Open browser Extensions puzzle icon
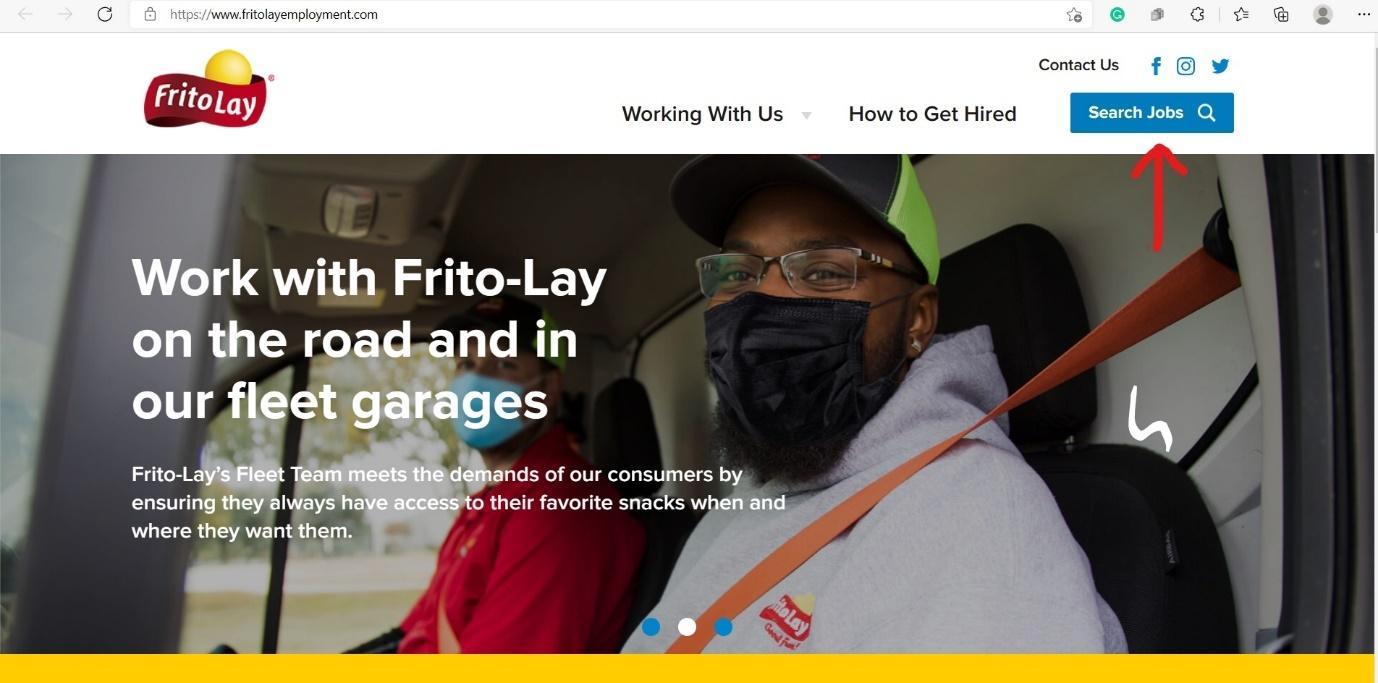The height and width of the screenshot is (683, 1378). [x=1197, y=14]
